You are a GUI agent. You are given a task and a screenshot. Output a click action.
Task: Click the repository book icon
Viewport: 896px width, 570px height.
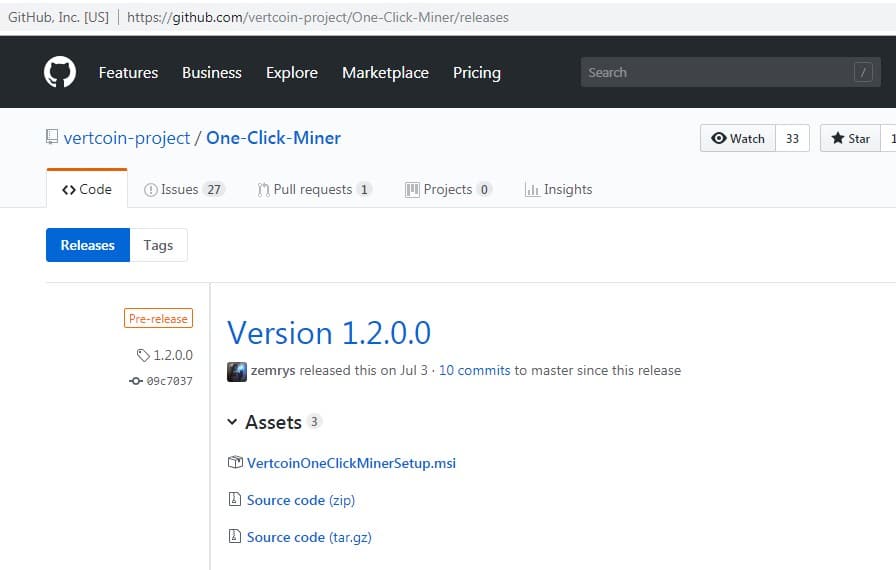coord(51,137)
